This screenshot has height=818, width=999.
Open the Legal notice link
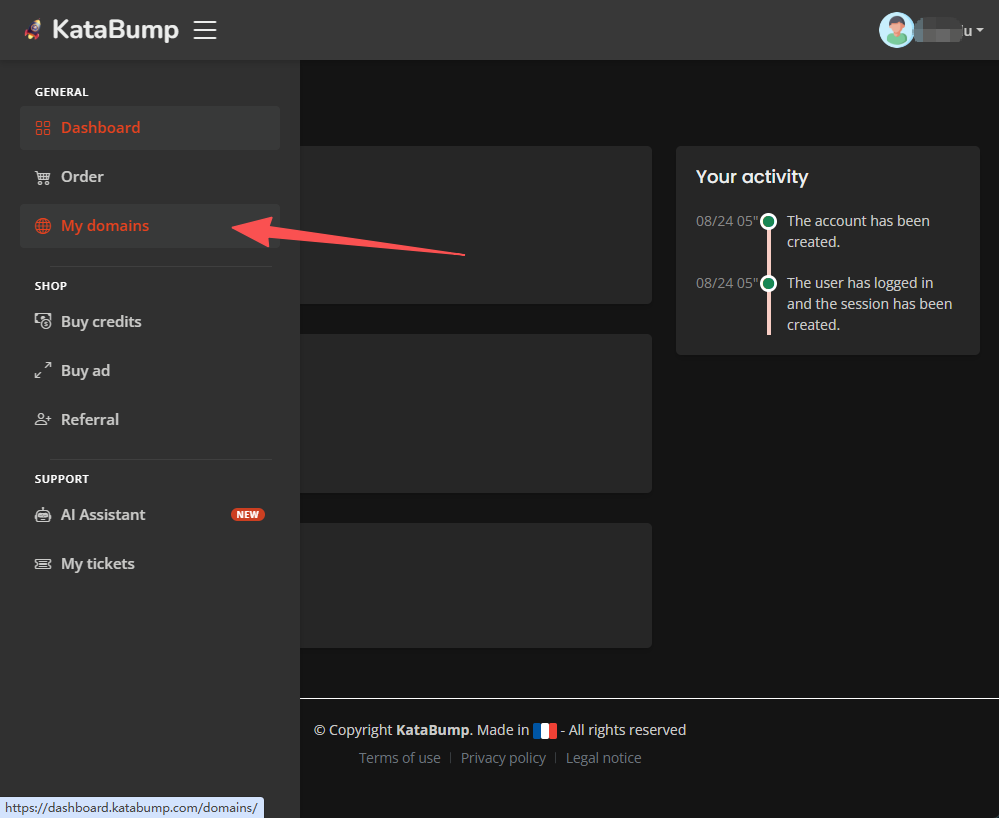tap(603, 758)
